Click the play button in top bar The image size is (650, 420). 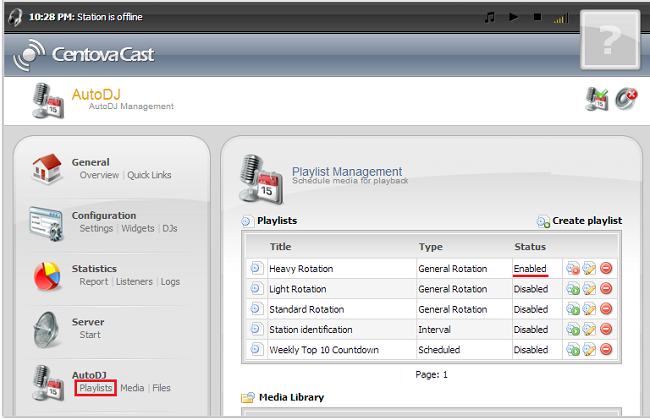tap(514, 17)
